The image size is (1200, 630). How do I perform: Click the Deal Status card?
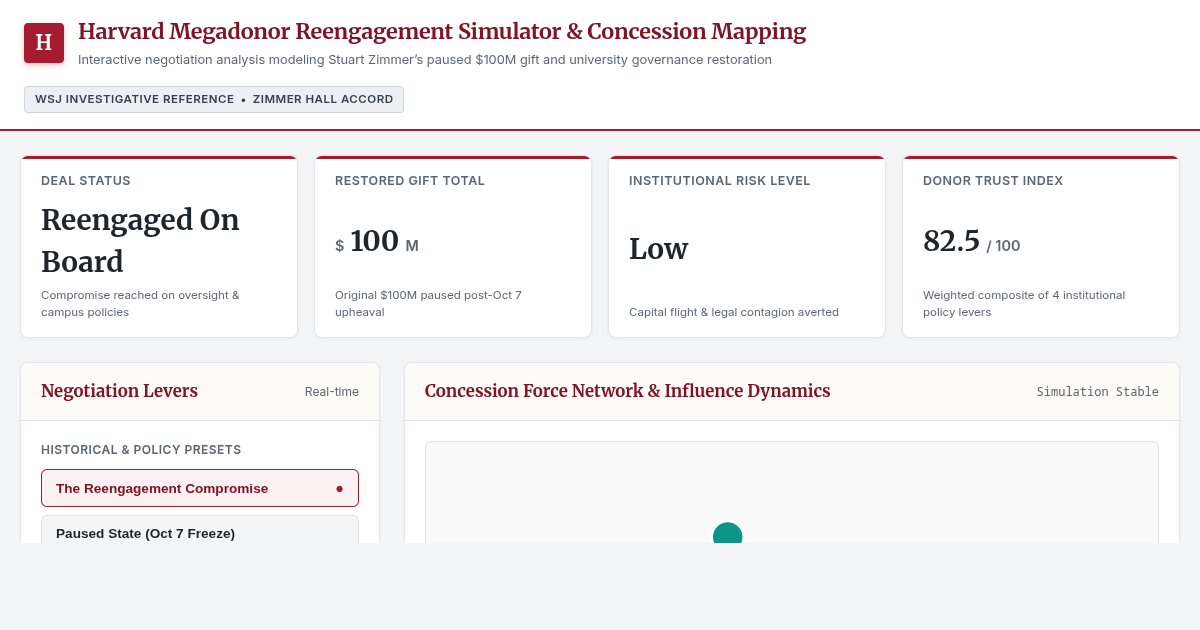click(159, 247)
